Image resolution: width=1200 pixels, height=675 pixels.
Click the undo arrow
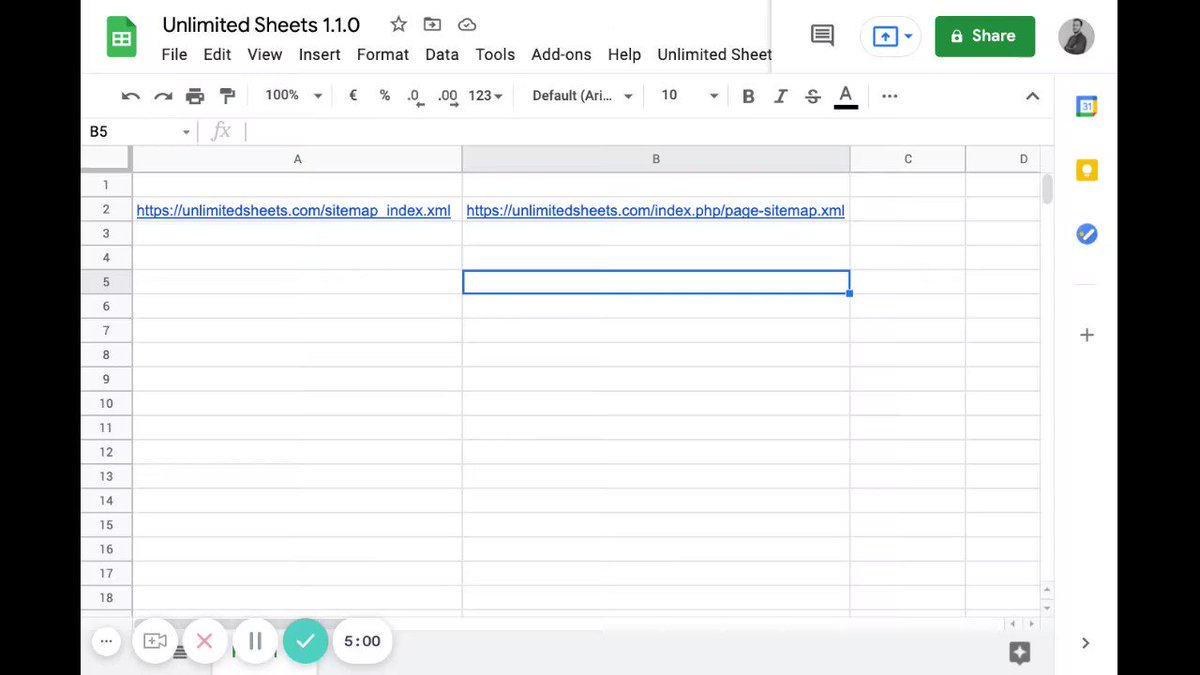[131, 96]
